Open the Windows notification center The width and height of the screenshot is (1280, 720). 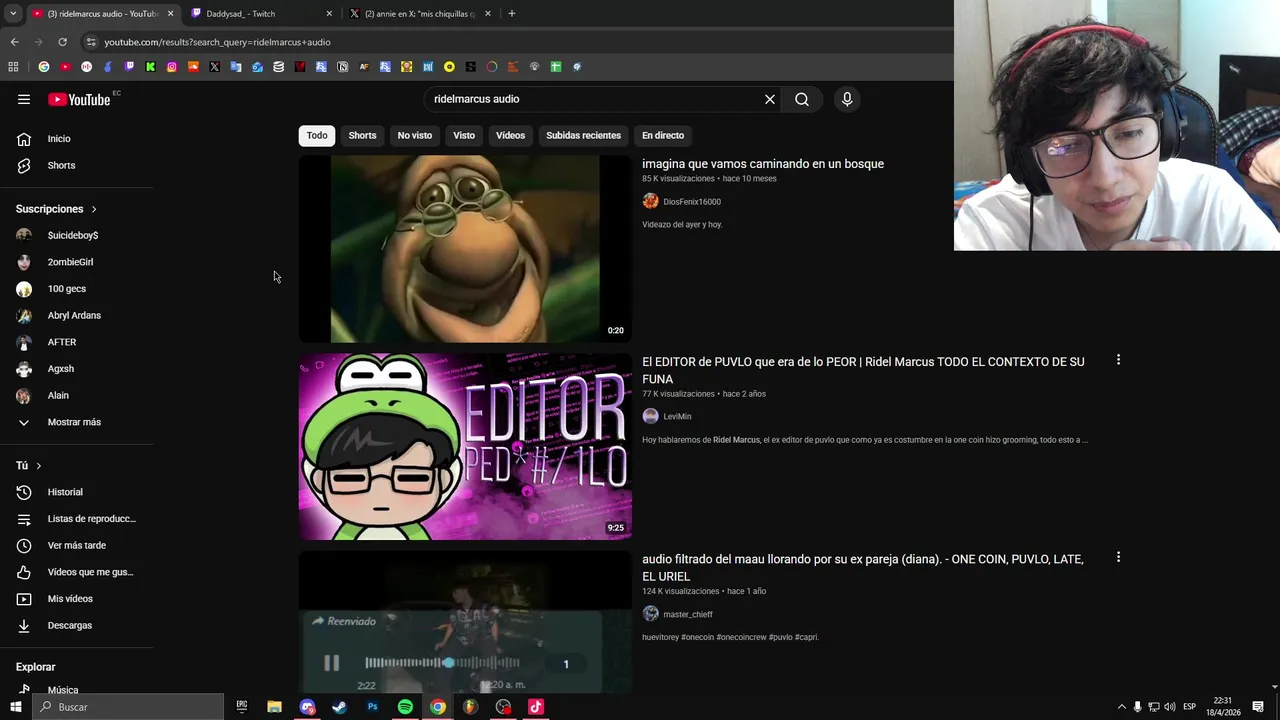coord(1258,707)
